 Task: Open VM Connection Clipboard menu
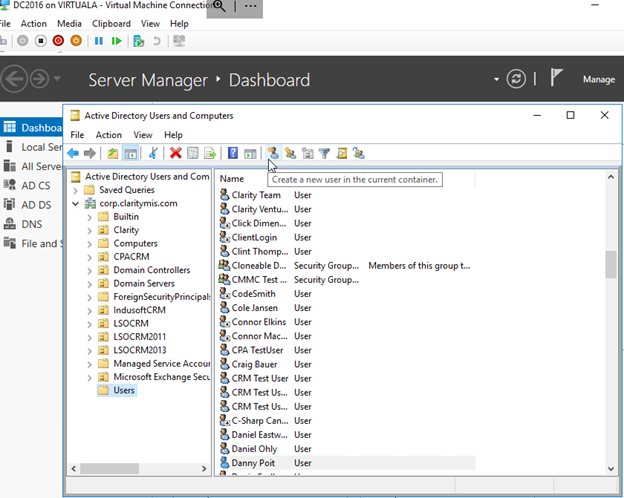[111, 24]
